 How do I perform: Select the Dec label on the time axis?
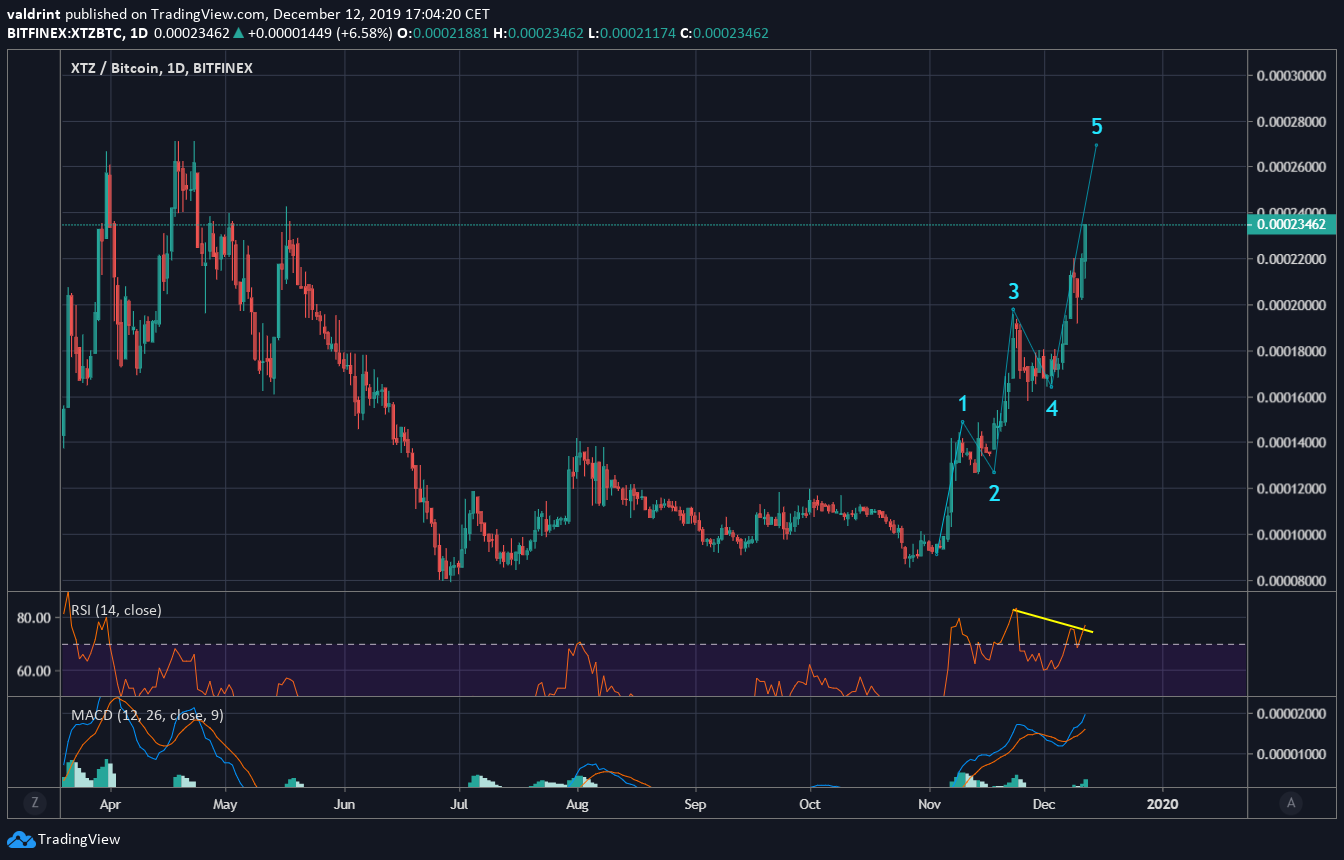[x=1044, y=804]
